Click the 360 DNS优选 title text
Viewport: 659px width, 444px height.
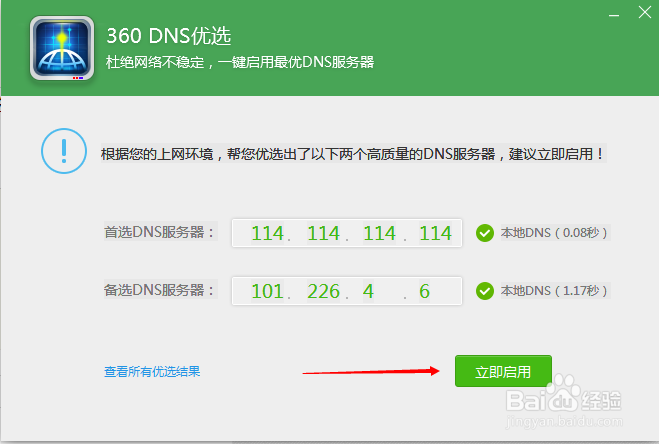click(x=169, y=36)
